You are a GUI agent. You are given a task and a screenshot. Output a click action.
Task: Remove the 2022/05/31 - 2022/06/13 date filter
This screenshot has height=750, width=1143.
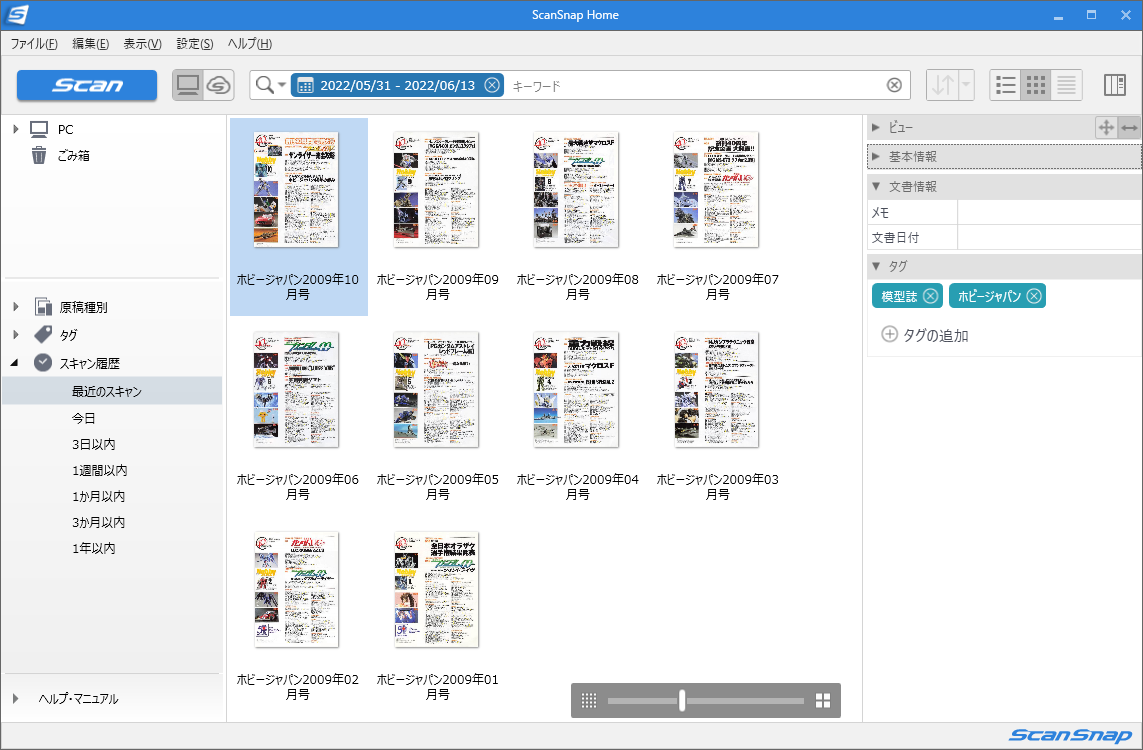492,85
